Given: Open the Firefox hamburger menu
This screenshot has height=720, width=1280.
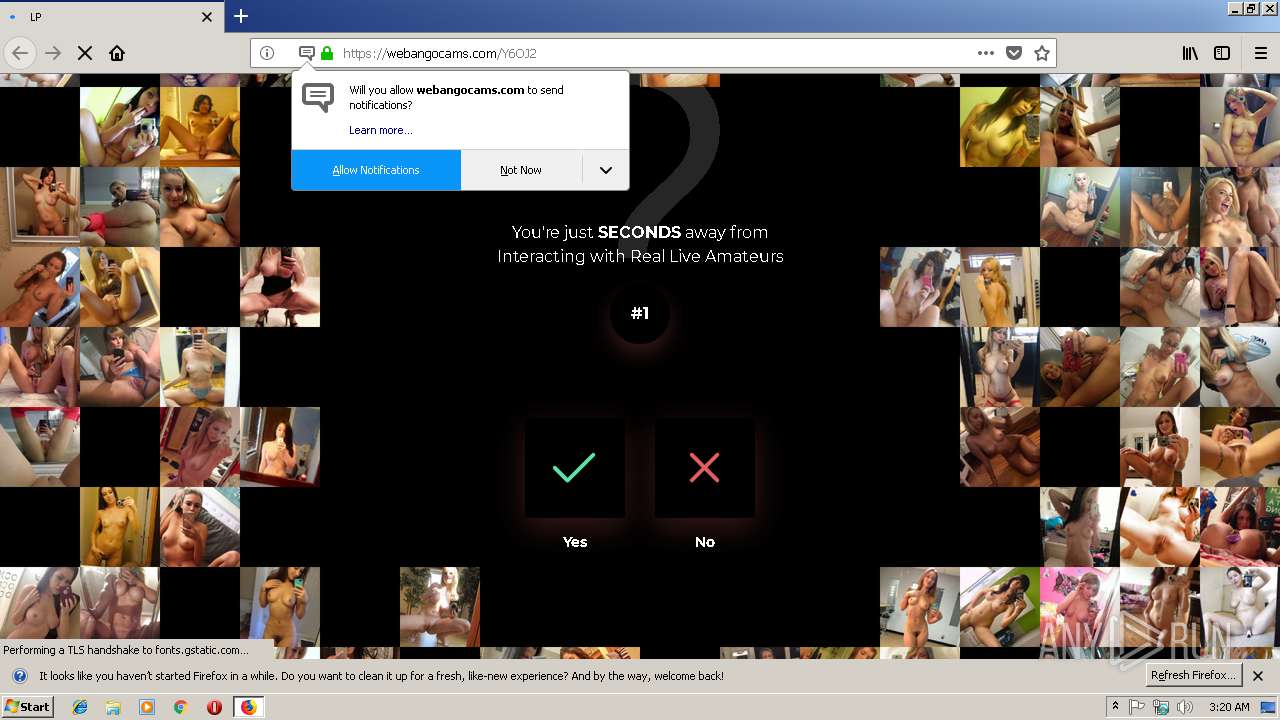Looking at the screenshot, I should pos(1261,53).
